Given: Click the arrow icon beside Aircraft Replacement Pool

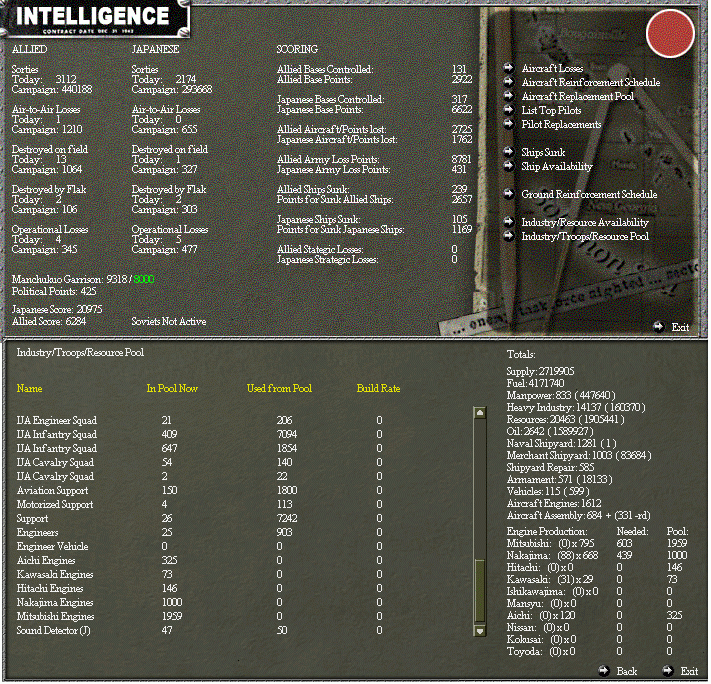Looking at the screenshot, I should (x=509, y=96).
